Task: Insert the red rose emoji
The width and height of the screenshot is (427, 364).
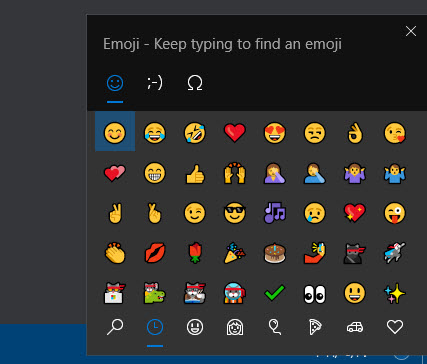Action: (x=195, y=253)
